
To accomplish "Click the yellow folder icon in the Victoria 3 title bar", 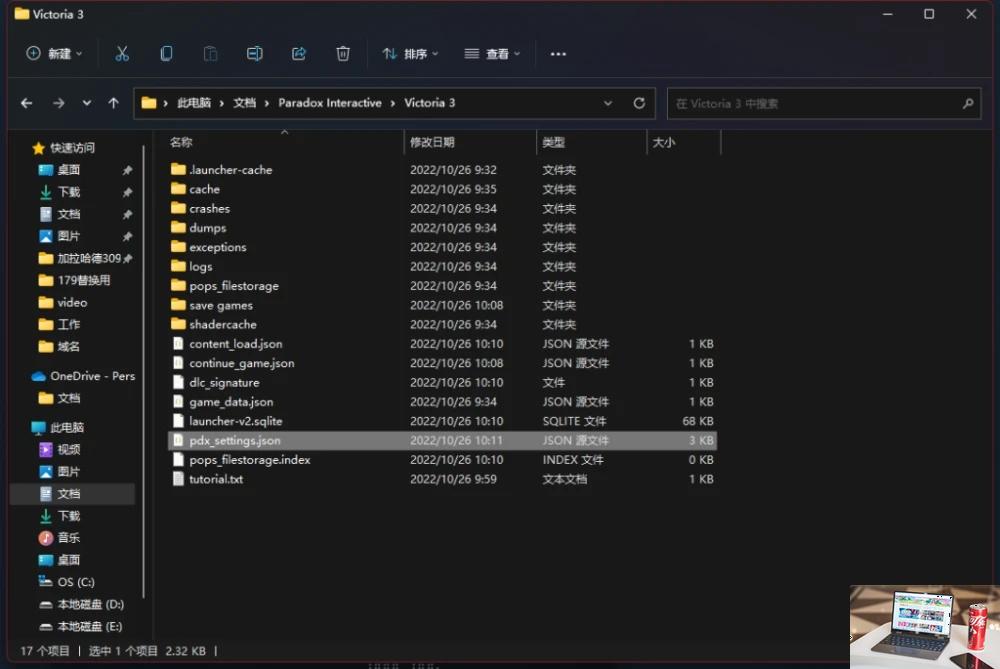I will 22,13.
